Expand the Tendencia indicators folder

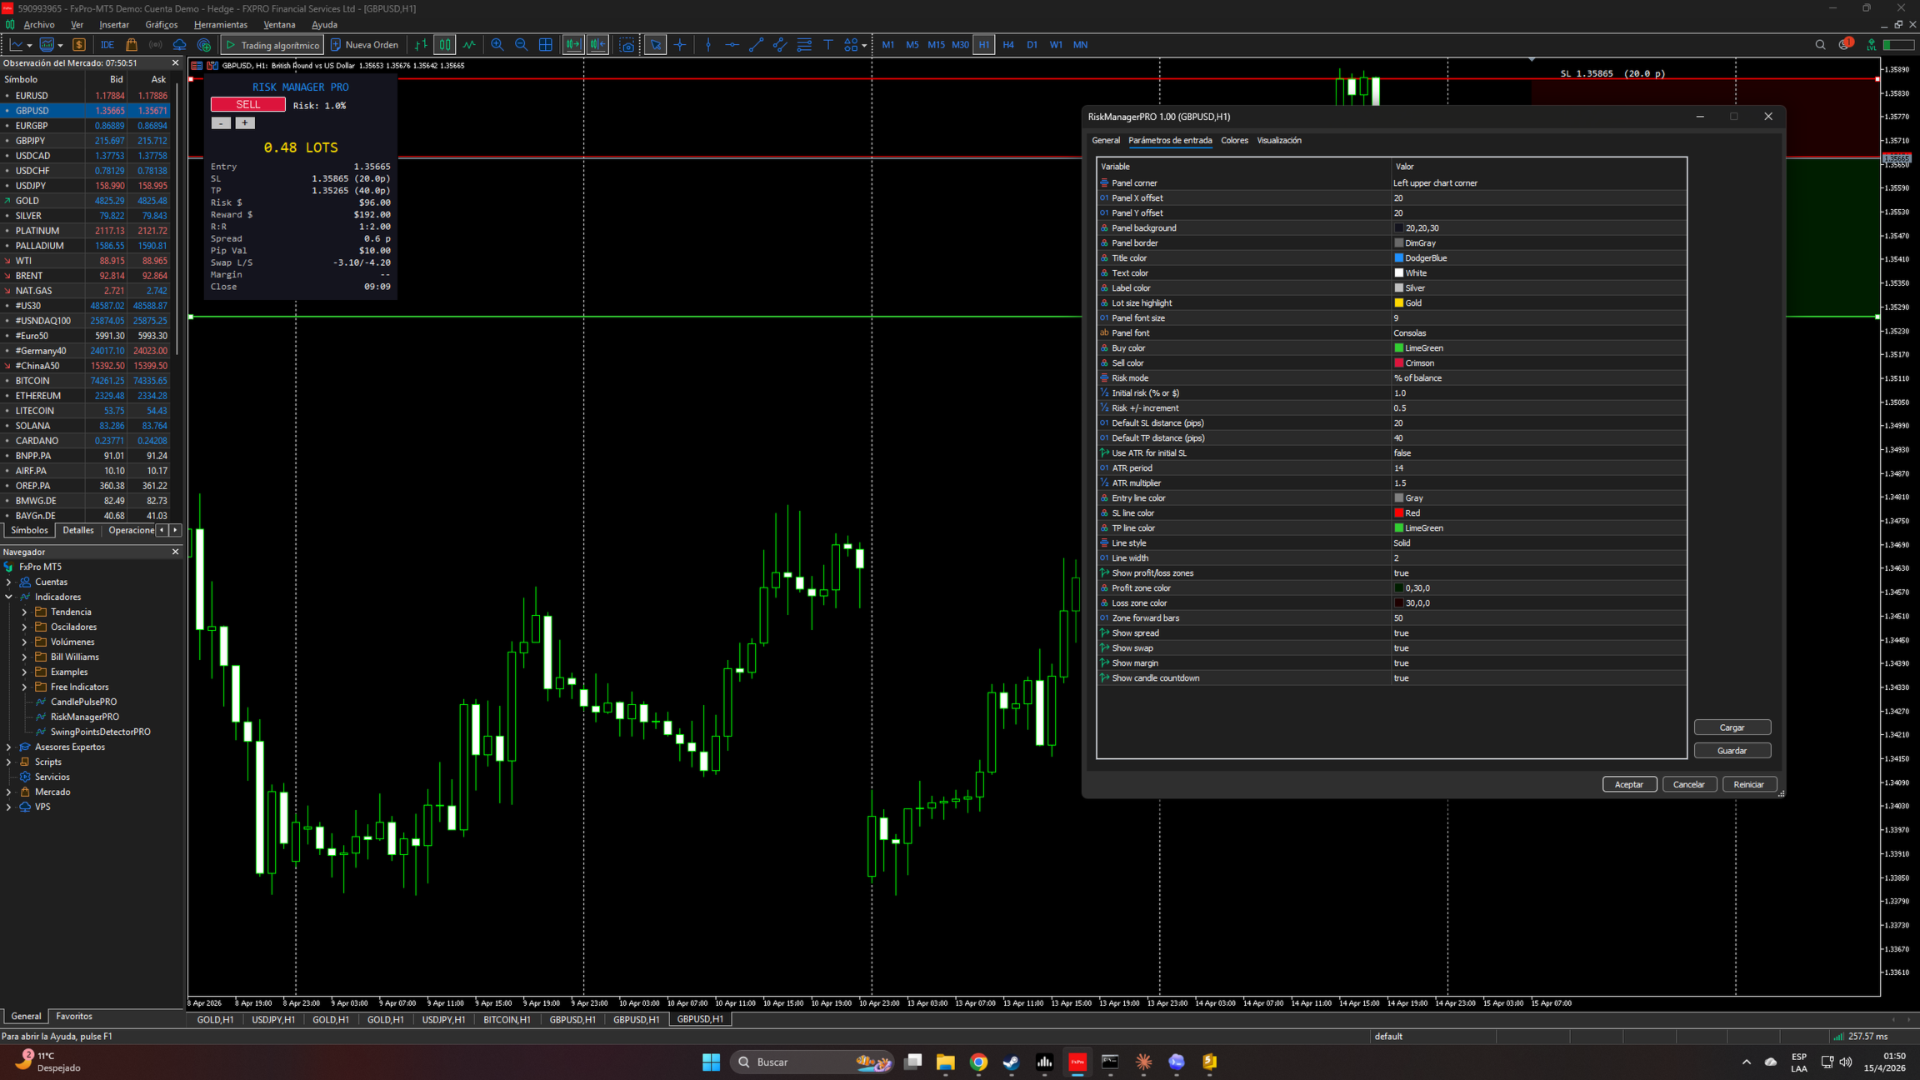tap(24, 612)
